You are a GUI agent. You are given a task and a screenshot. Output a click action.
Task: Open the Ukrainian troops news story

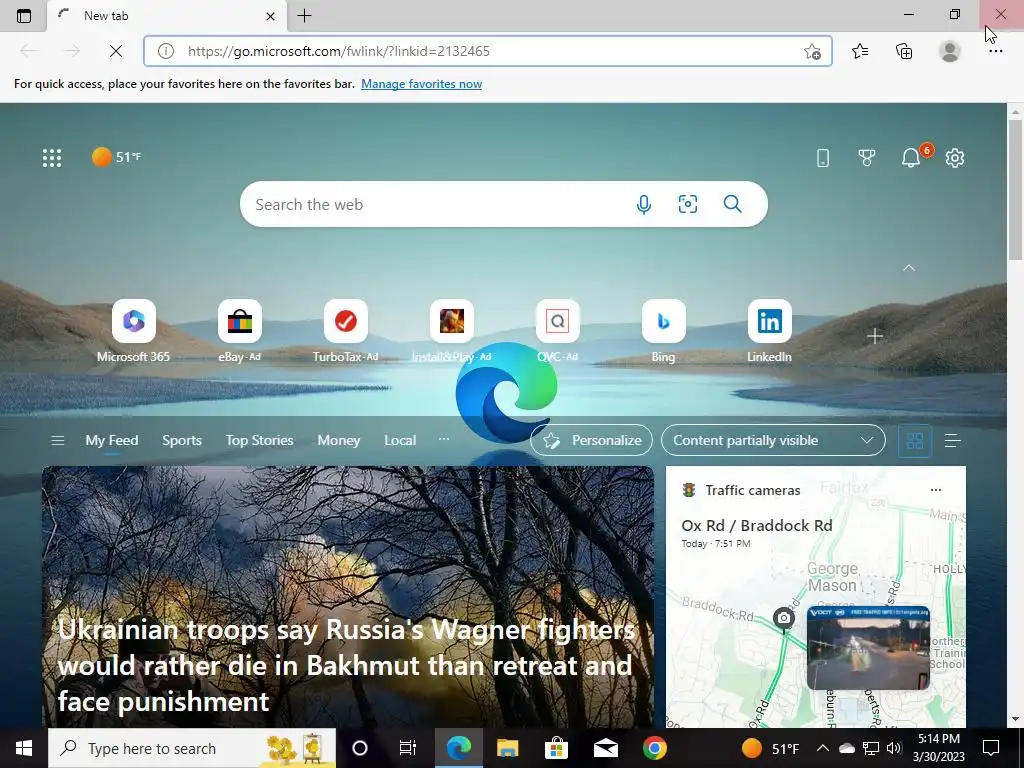[x=346, y=665]
